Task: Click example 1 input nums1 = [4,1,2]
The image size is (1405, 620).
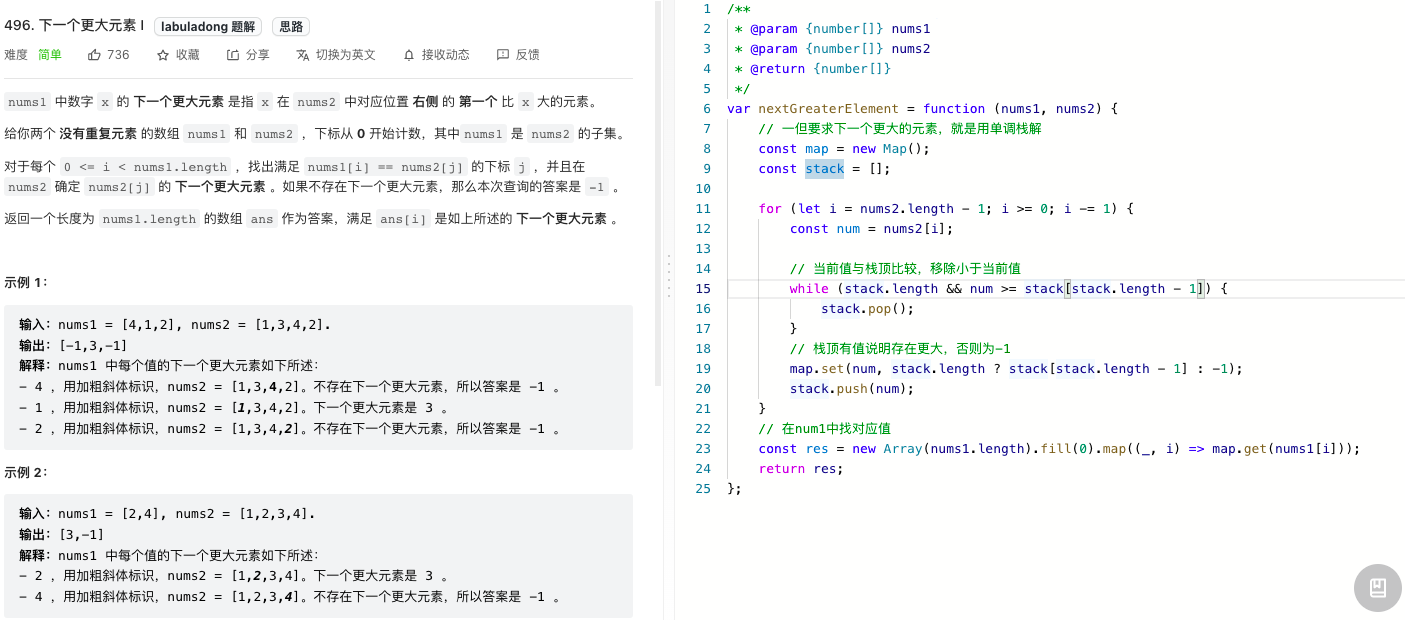Action: (x=120, y=325)
